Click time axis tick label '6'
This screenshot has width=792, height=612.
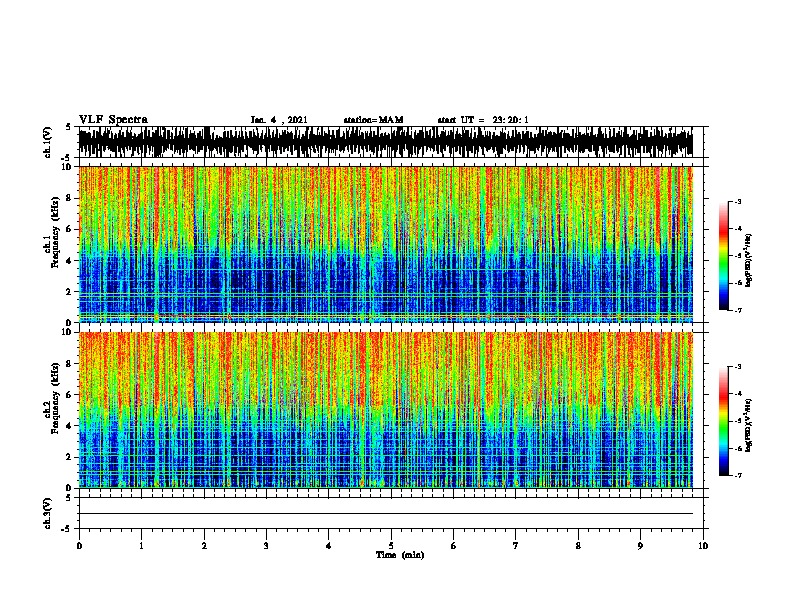tap(454, 545)
